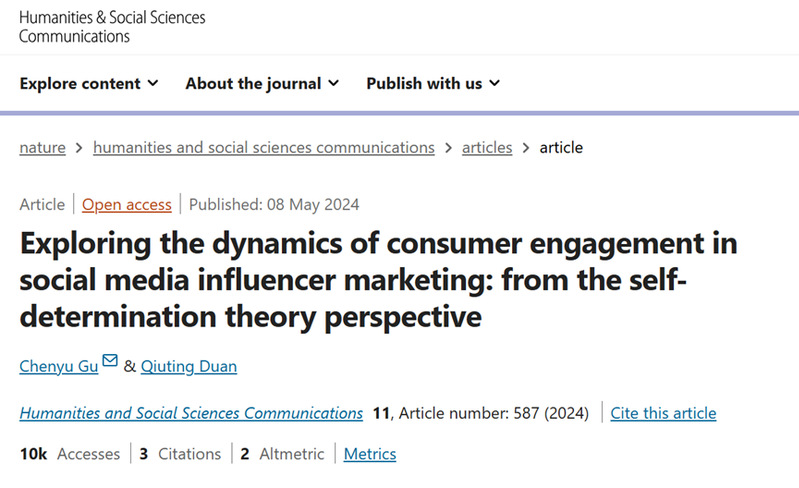Open author Chenyu Gu's profile link
Viewport: 799px width, 488px height.
pos(59,366)
